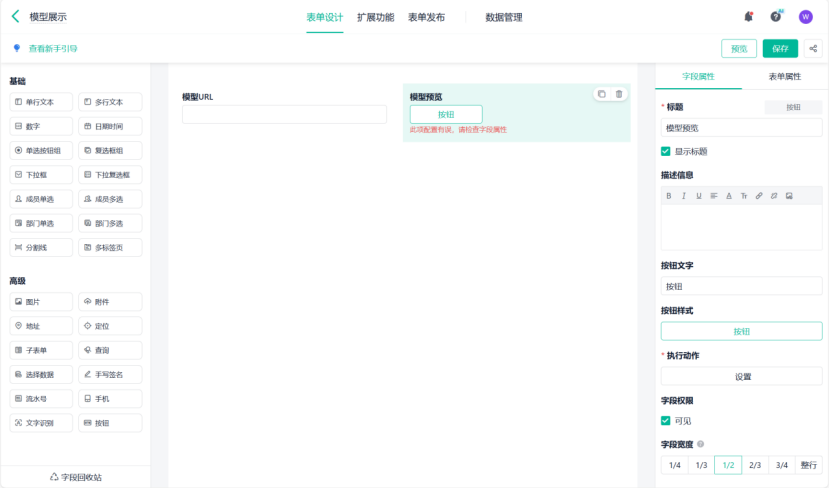Add a 复选框组 field component
829x489 pixels.
point(110,151)
